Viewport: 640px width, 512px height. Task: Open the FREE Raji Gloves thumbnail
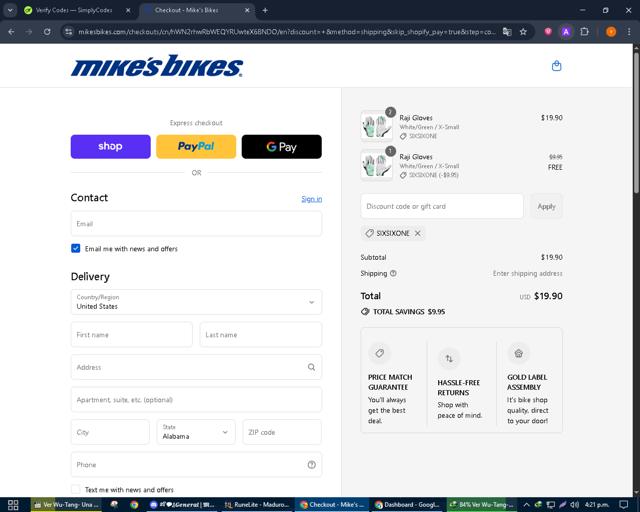click(x=376, y=165)
